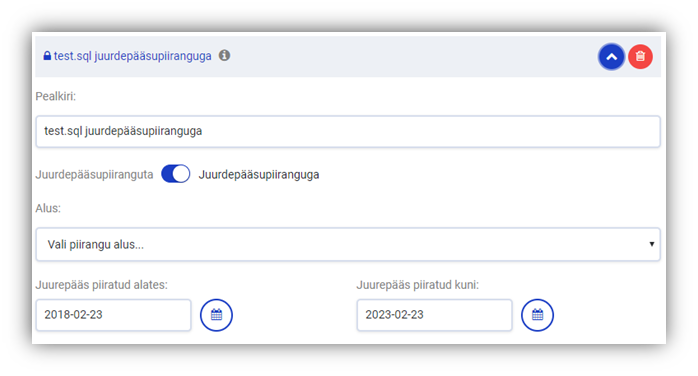Click the Alus label
Viewport: 698px width, 376px height.
click(48, 208)
